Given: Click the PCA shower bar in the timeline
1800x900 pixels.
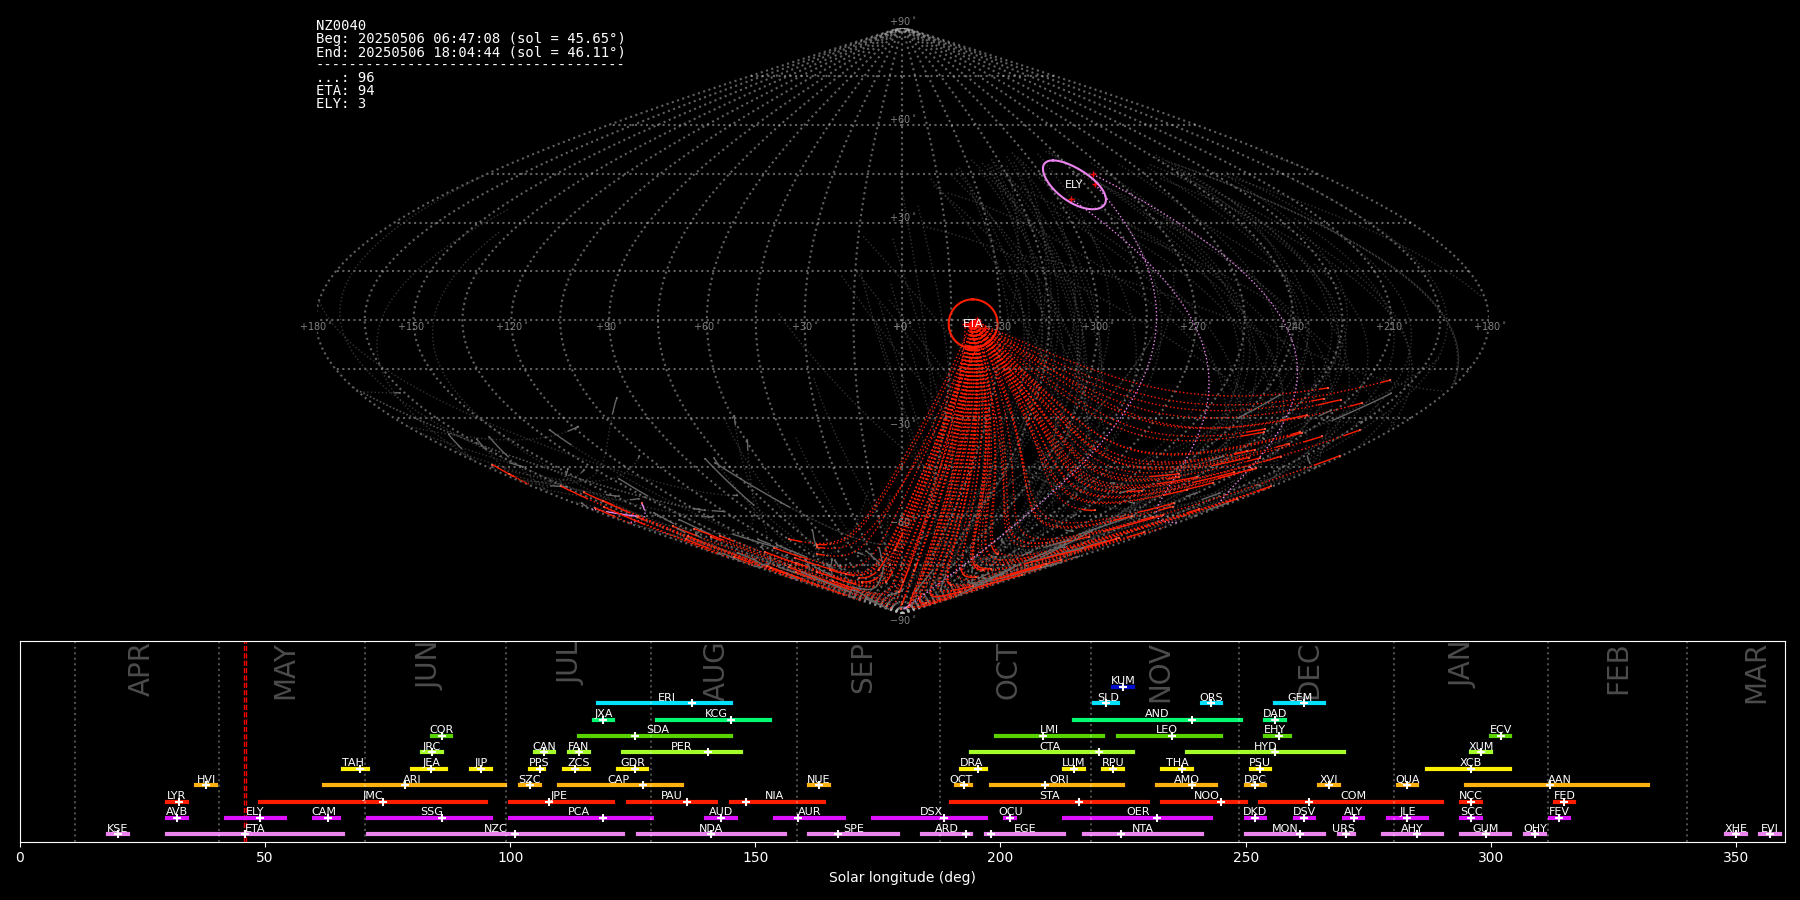Looking at the screenshot, I should 580,818.
